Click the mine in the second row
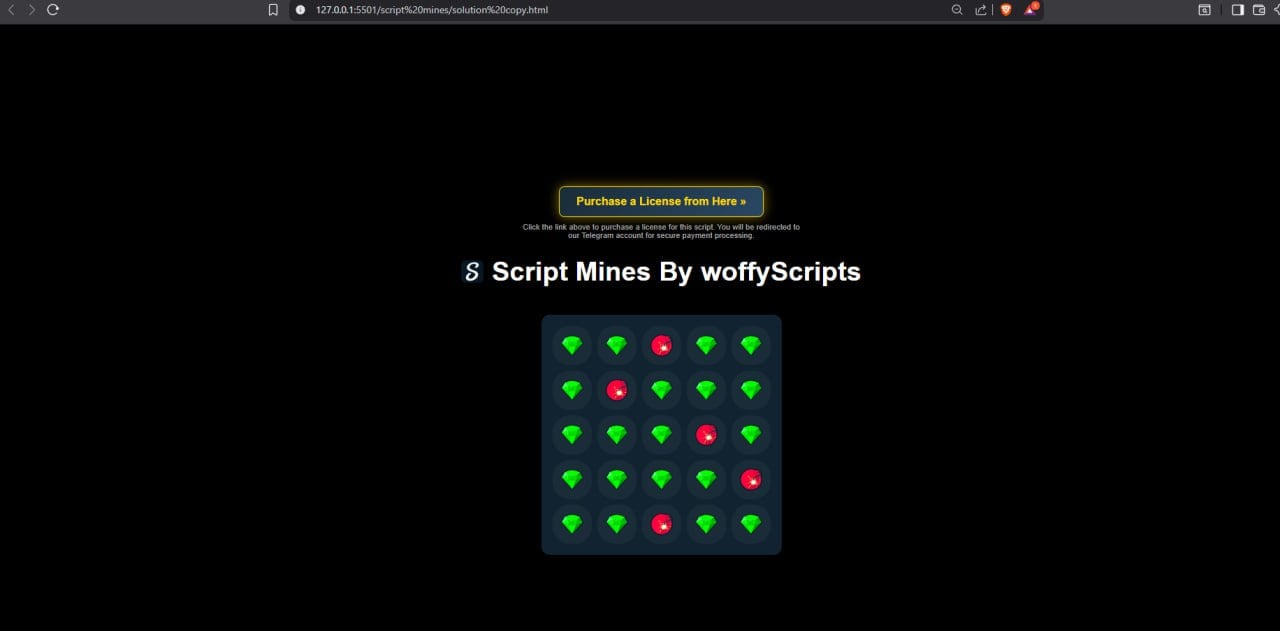1280x631 pixels. tap(616, 390)
